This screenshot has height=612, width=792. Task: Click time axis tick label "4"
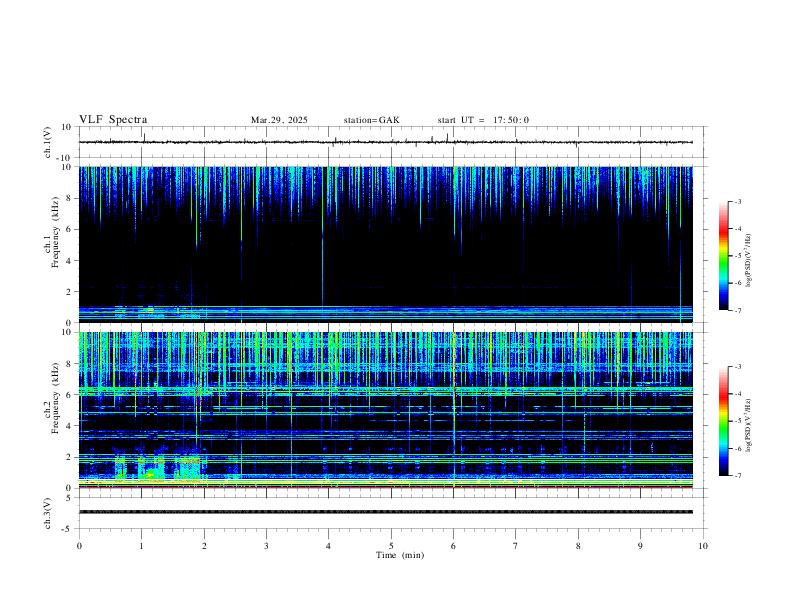click(329, 546)
